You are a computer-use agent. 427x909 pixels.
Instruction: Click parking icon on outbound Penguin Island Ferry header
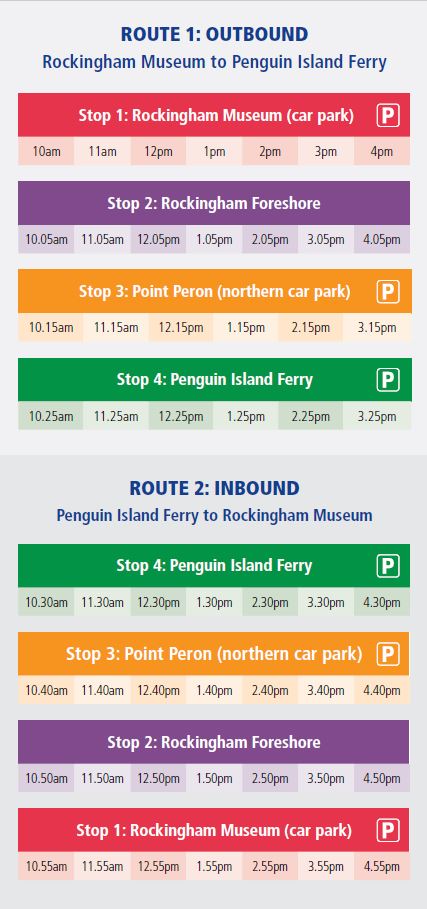tap(388, 380)
